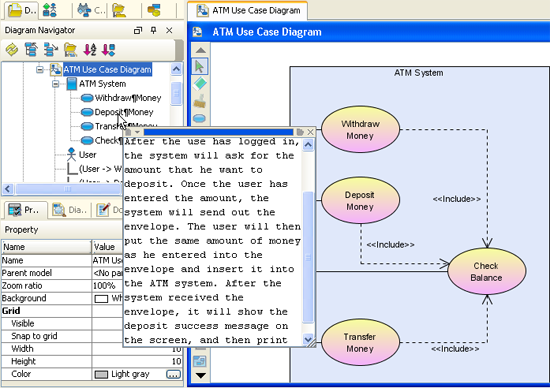Switch to the Model Explorer pane icon tab
This screenshot has height=388, width=550.
click(x=49, y=10)
